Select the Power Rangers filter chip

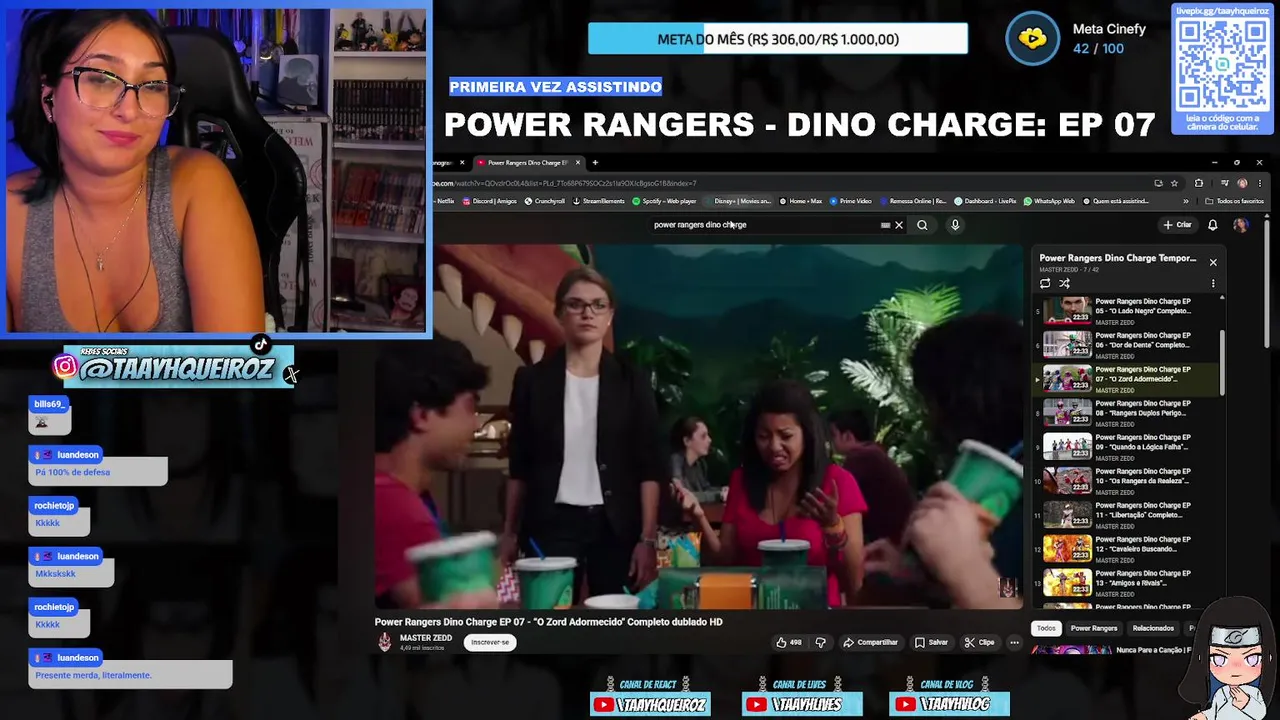pos(1094,628)
